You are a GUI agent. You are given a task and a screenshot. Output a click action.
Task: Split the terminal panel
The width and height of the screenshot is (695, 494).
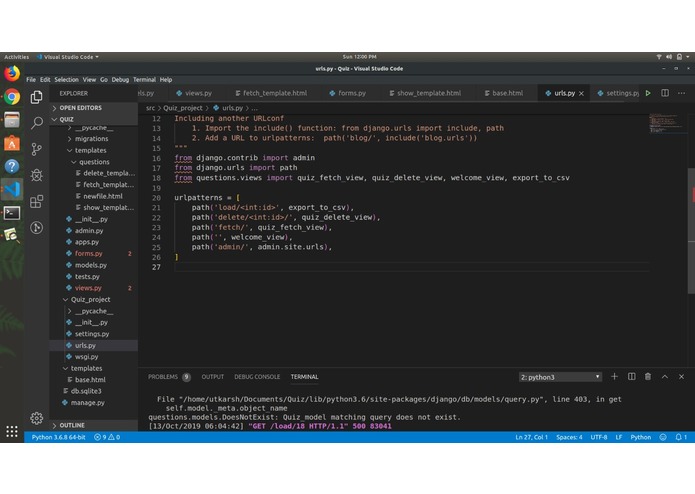tap(632, 377)
